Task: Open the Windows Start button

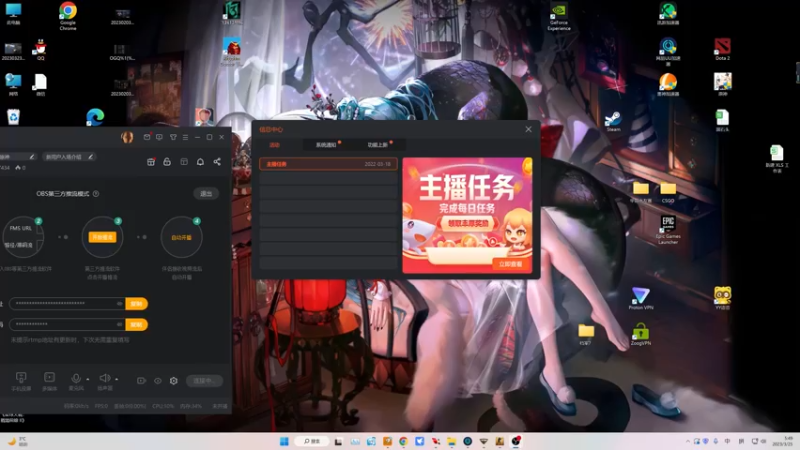Action: (284, 441)
